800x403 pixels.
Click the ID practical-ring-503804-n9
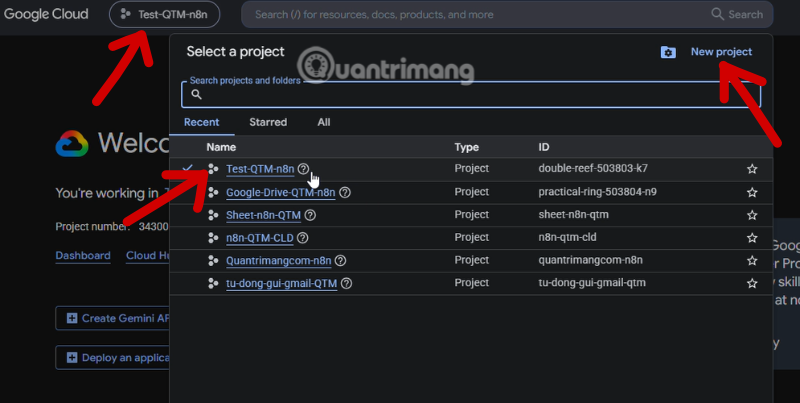[x=597, y=192]
